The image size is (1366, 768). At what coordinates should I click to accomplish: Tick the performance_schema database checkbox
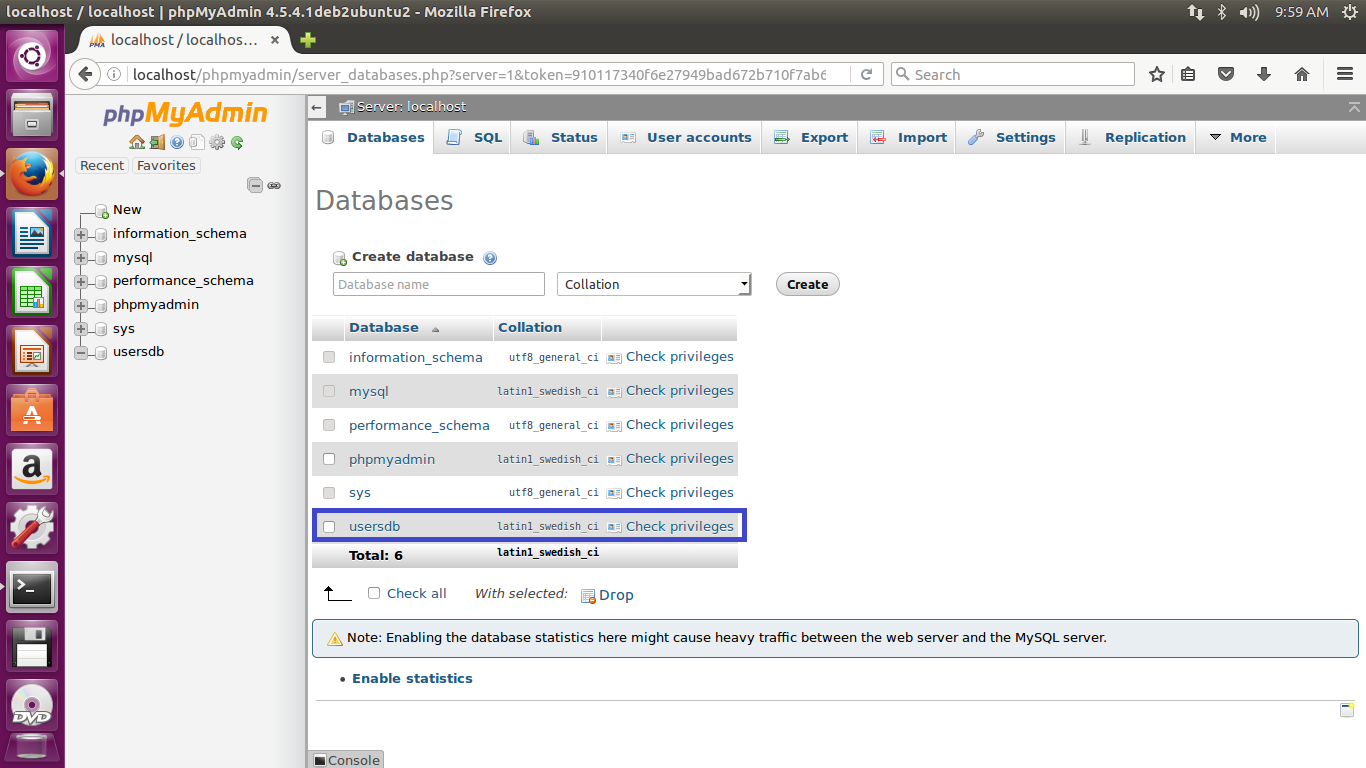tap(329, 425)
